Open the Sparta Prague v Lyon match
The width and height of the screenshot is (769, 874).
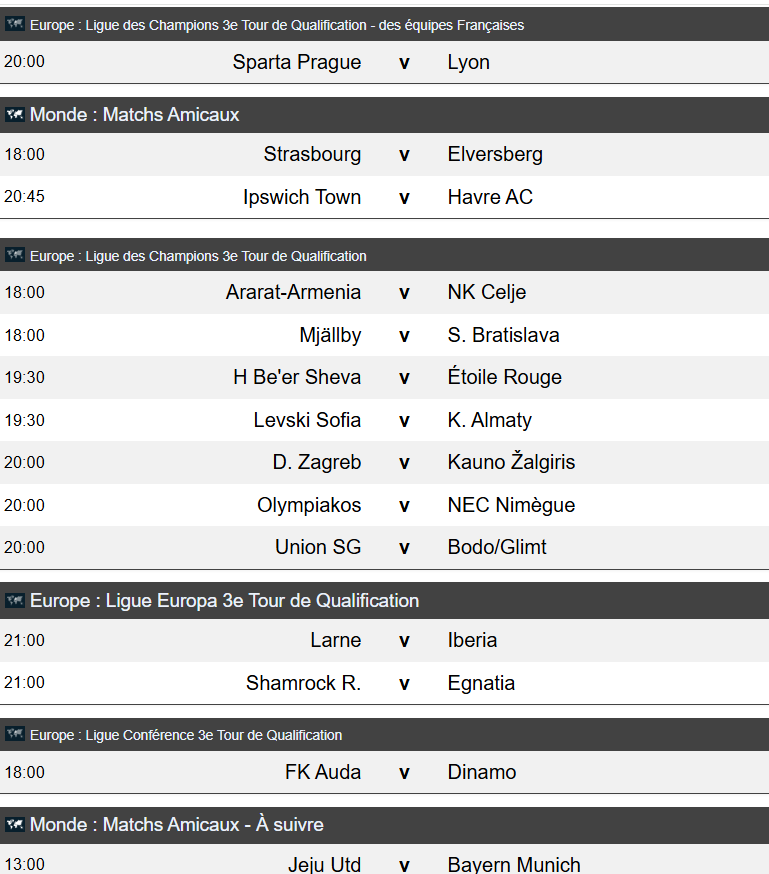pos(384,62)
